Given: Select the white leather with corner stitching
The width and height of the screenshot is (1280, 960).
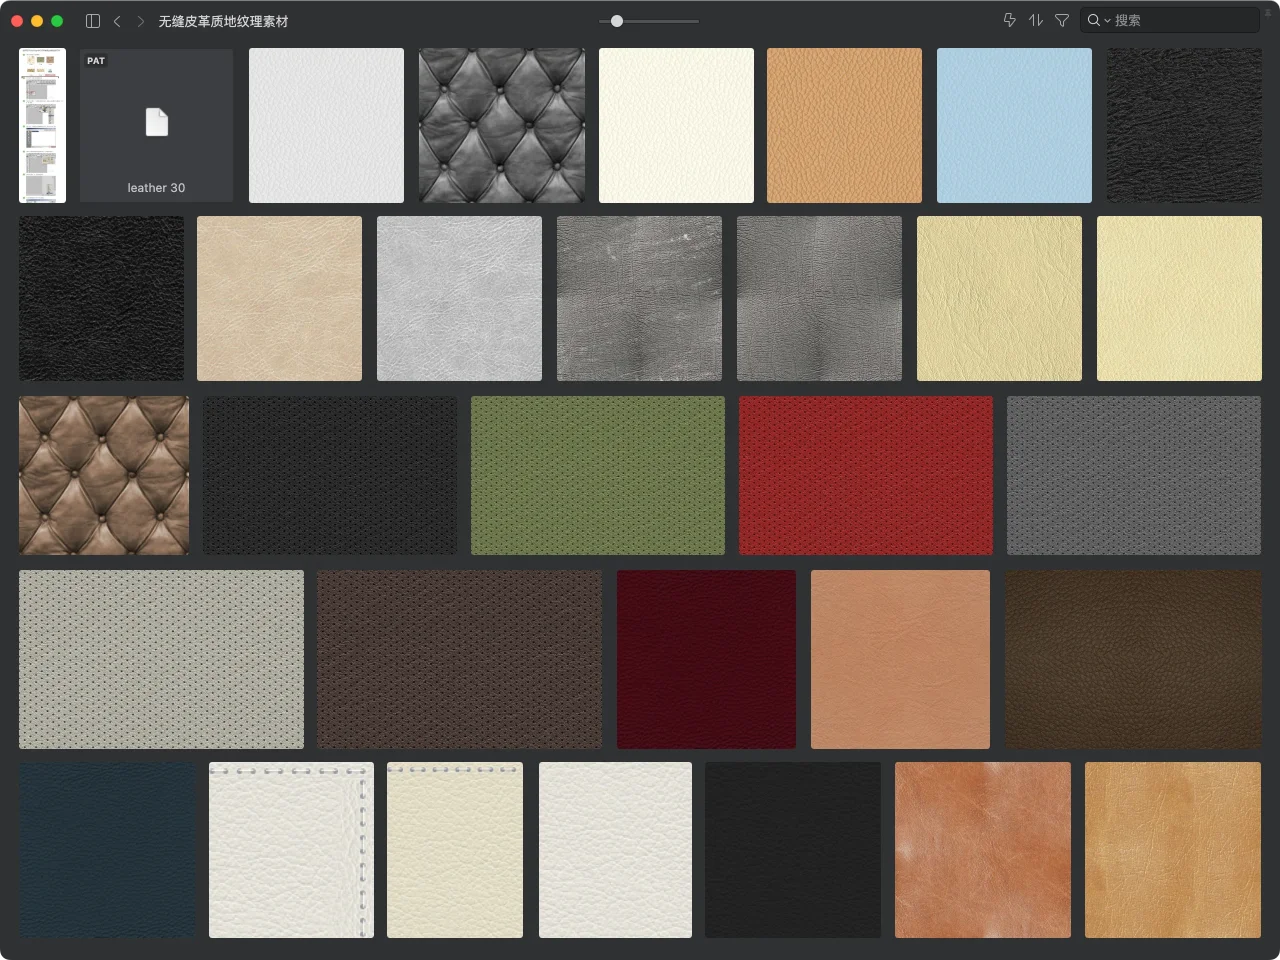Looking at the screenshot, I should pyautogui.click(x=291, y=850).
